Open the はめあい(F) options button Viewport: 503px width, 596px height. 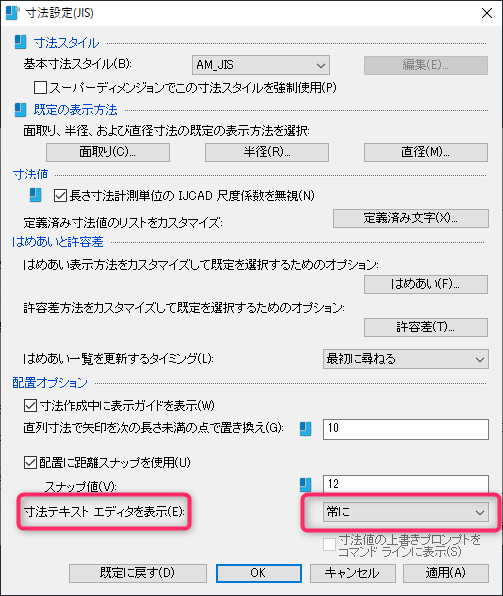(x=426, y=284)
